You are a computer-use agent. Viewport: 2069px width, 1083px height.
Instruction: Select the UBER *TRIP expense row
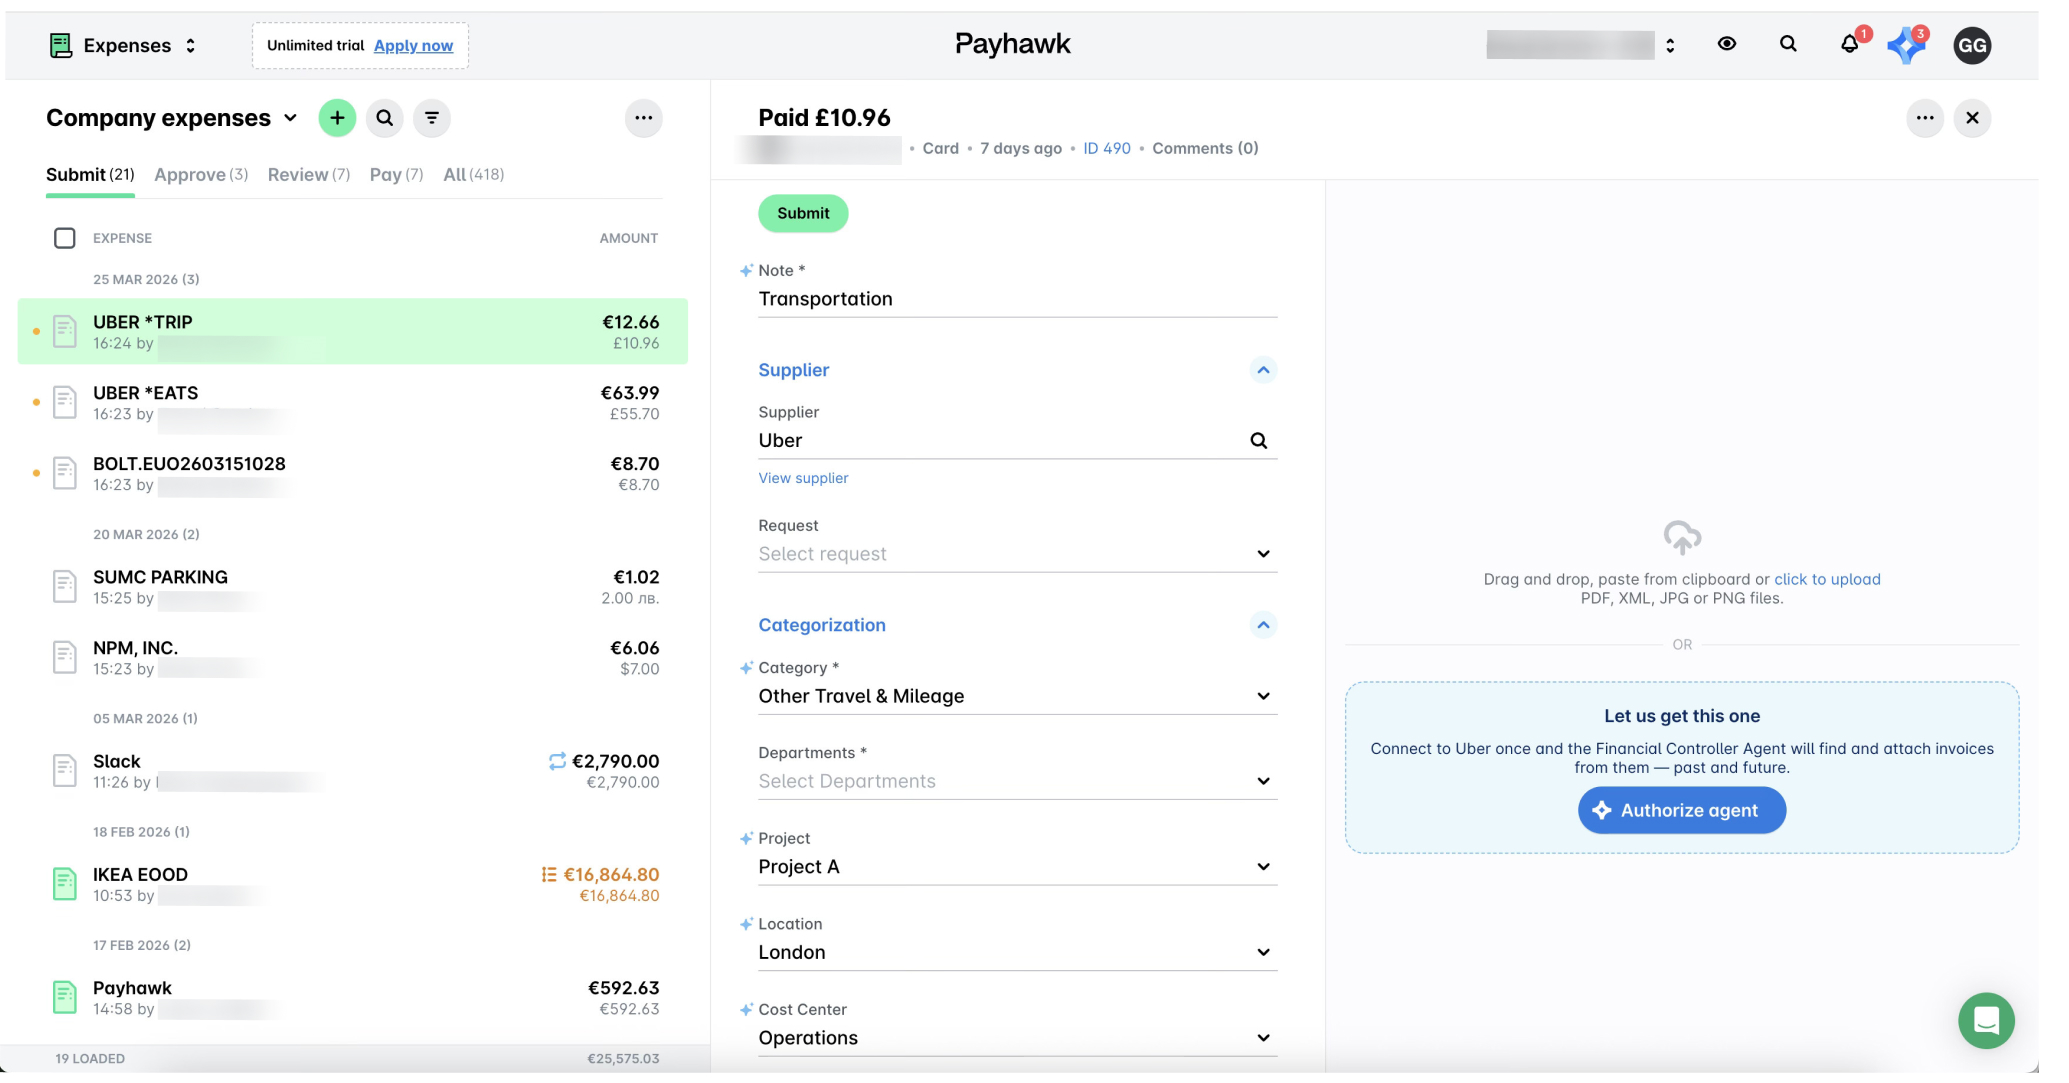pyautogui.click(x=353, y=331)
